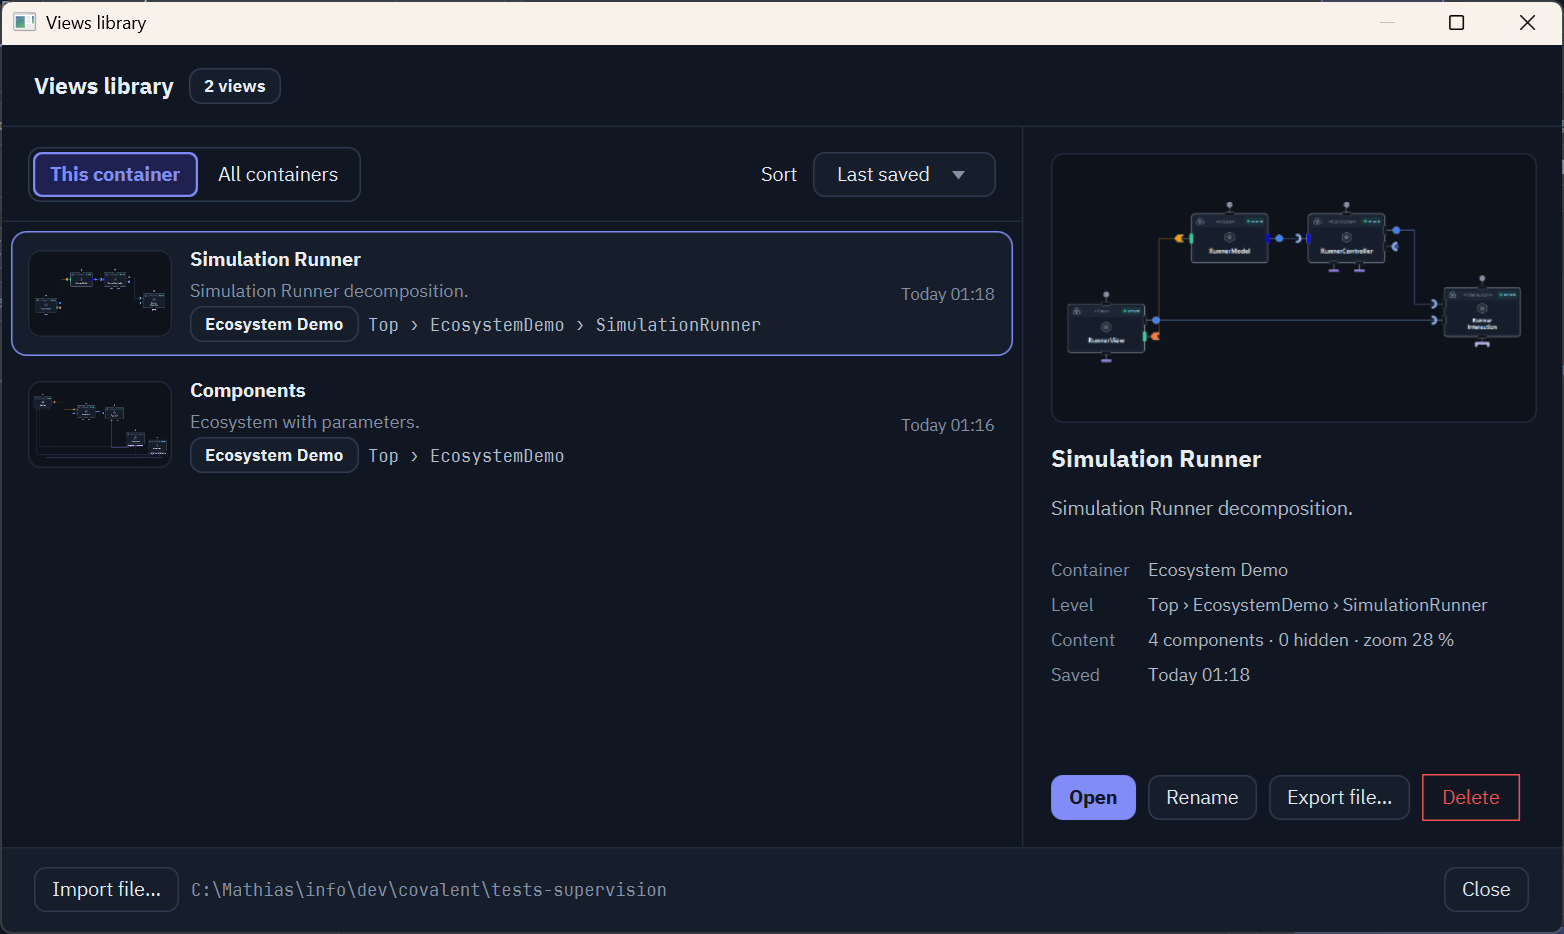The height and width of the screenshot is (934, 1564).
Task: Open the selected Simulation Runner view
Action: pos(1093,797)
